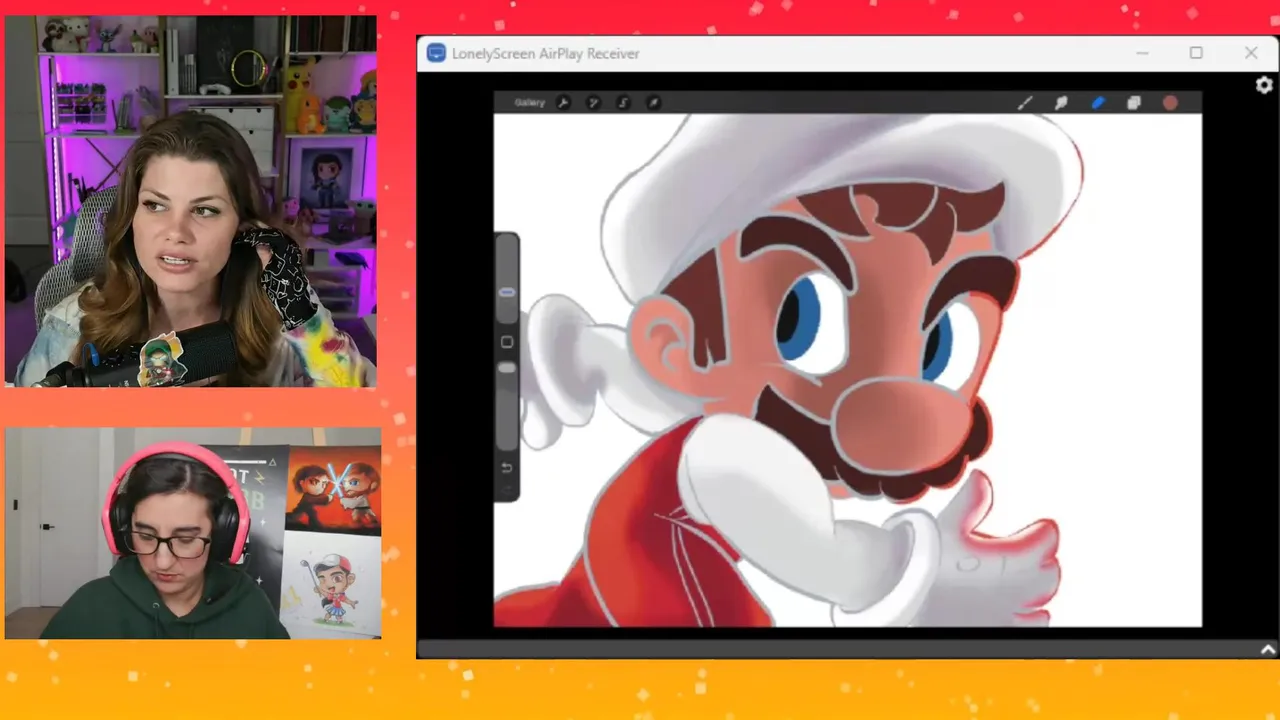The image size is (1280, 720).
Task: Select the Selection S-shaped tool
Action: pos(623,102)
